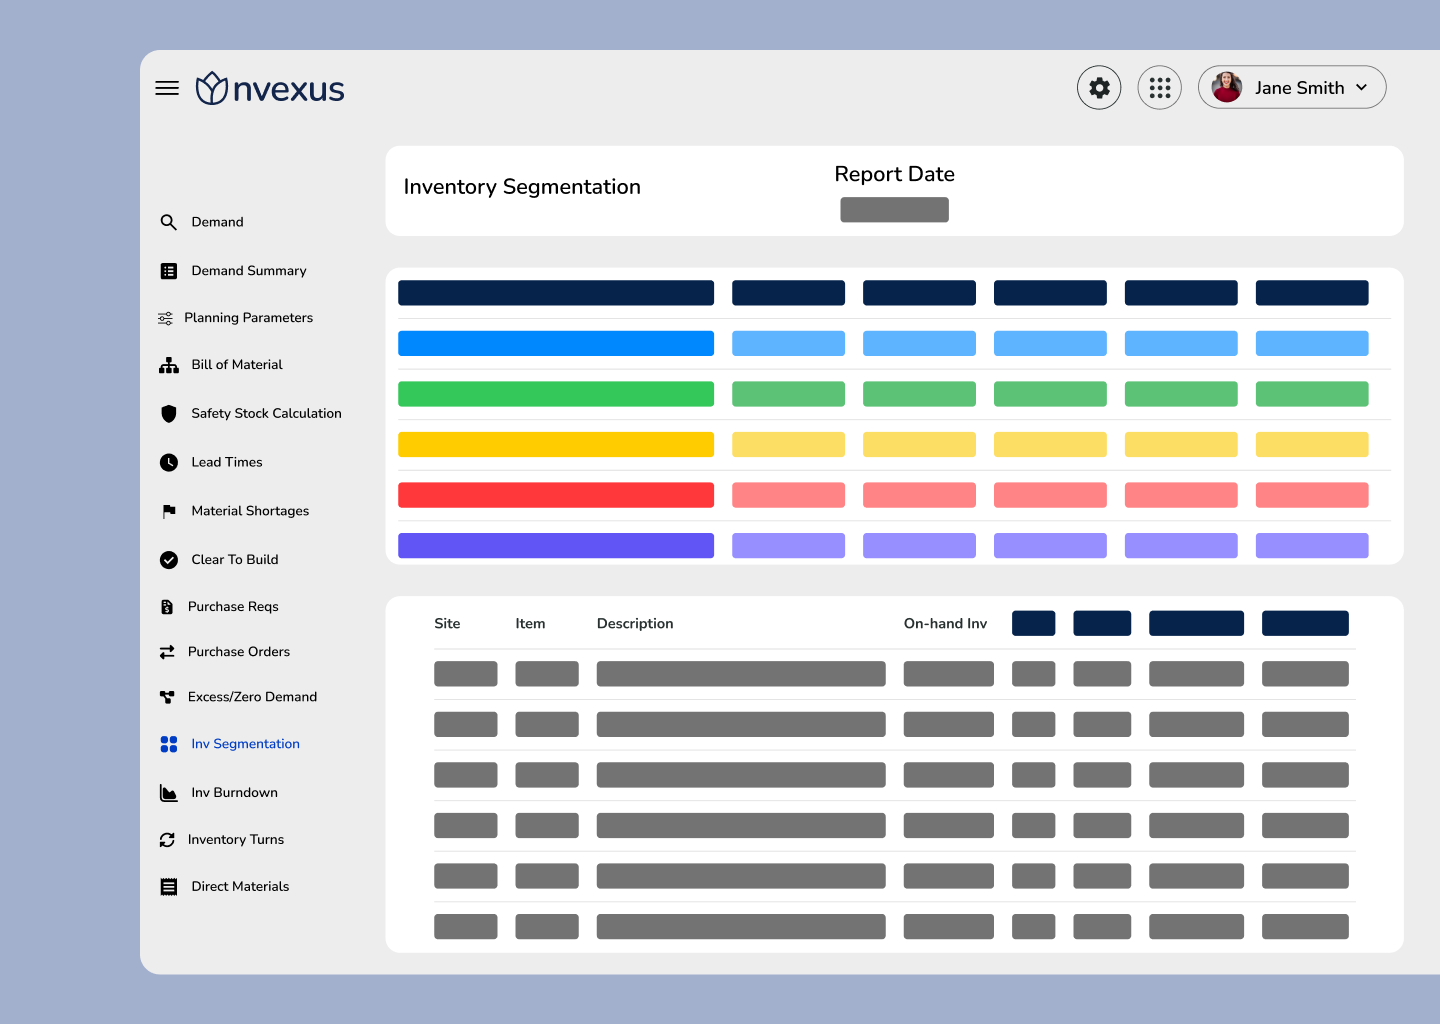The width and height of the screenshot is (1440, 1024).
Task: Click the Clear To Build checkmark icon
Action: [169, 560]
